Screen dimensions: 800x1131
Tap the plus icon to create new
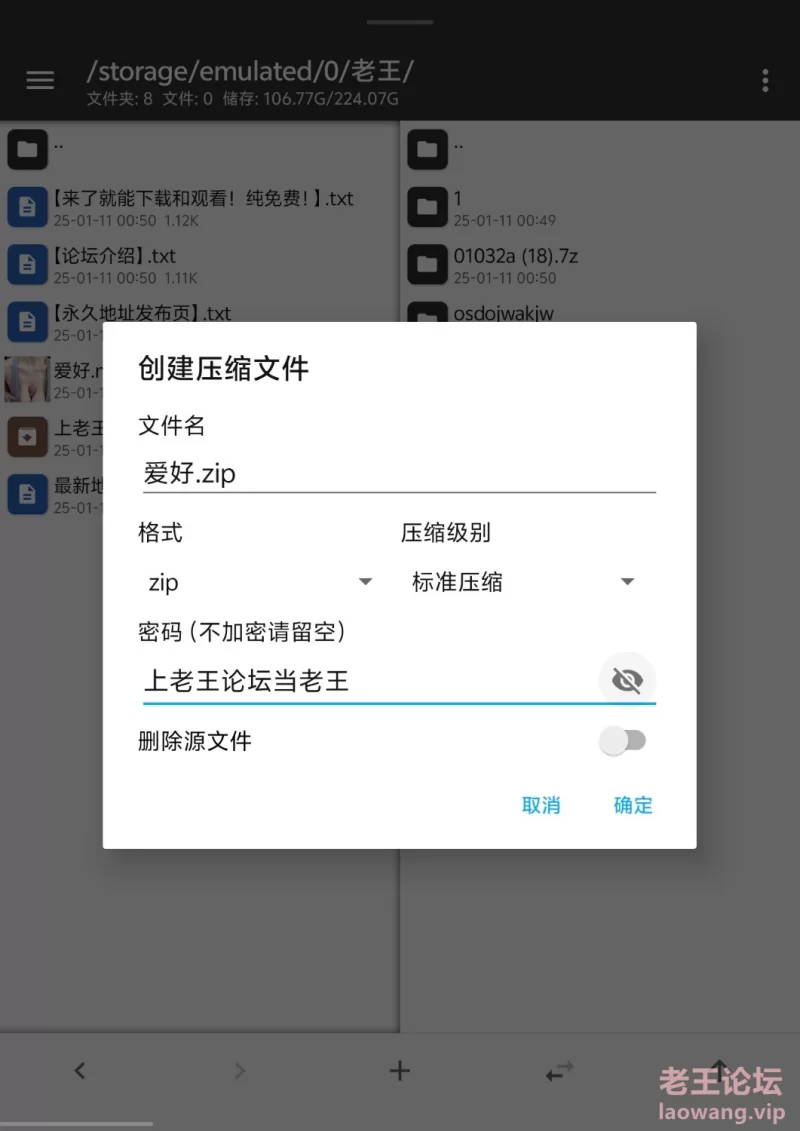point(400,1070)
